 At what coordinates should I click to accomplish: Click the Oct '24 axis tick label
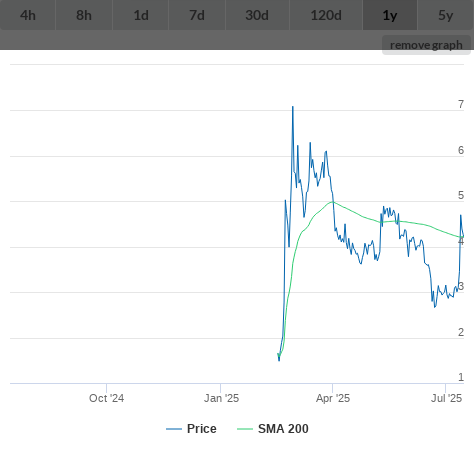click(106, 398)
